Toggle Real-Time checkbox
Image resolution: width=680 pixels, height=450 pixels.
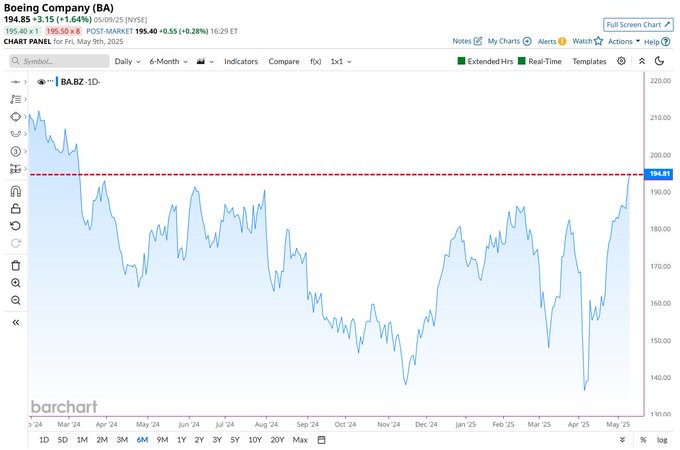522,61
